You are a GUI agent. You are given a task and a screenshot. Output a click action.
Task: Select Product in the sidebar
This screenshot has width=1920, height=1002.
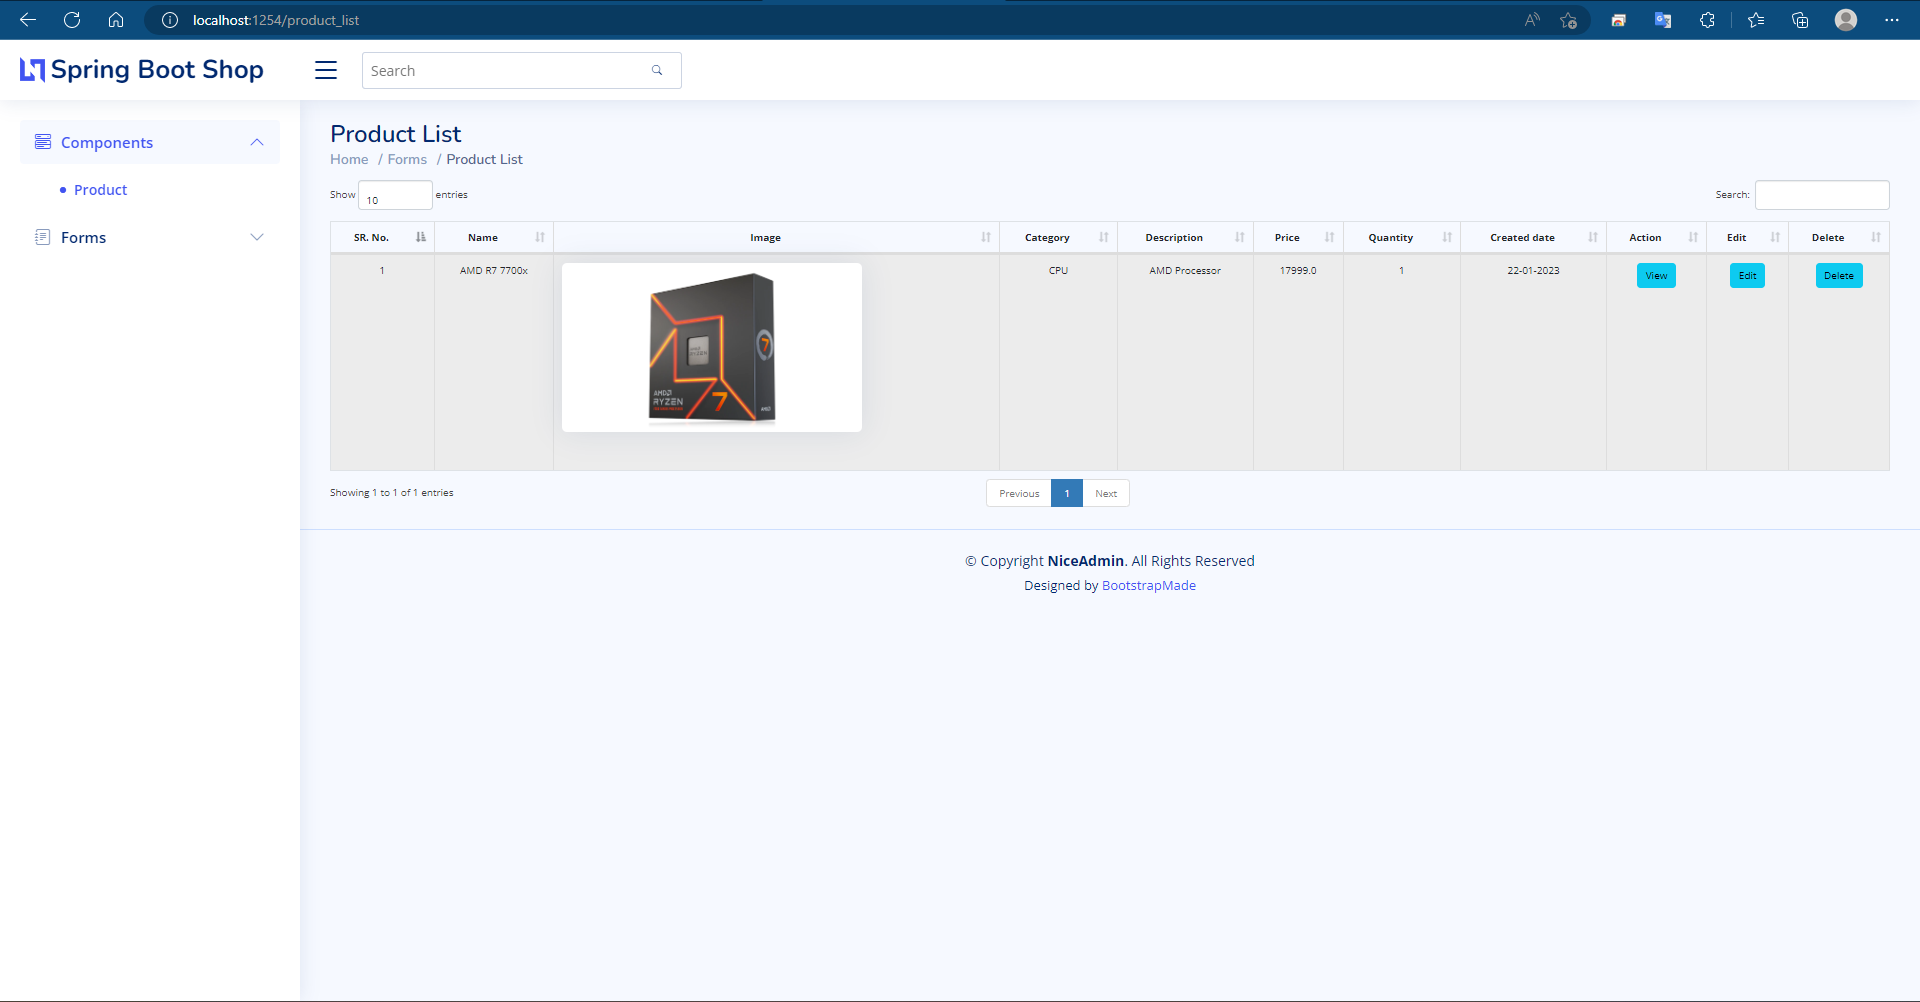coord(99,189)
